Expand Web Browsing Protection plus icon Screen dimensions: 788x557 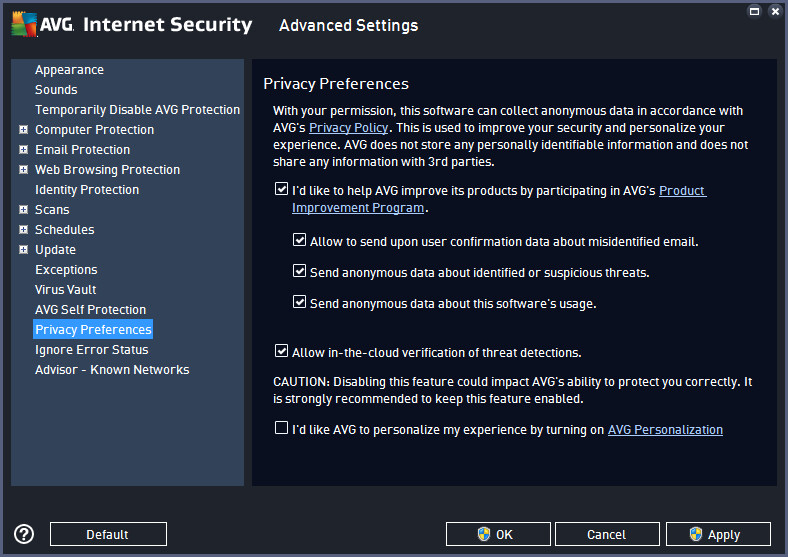23,169
